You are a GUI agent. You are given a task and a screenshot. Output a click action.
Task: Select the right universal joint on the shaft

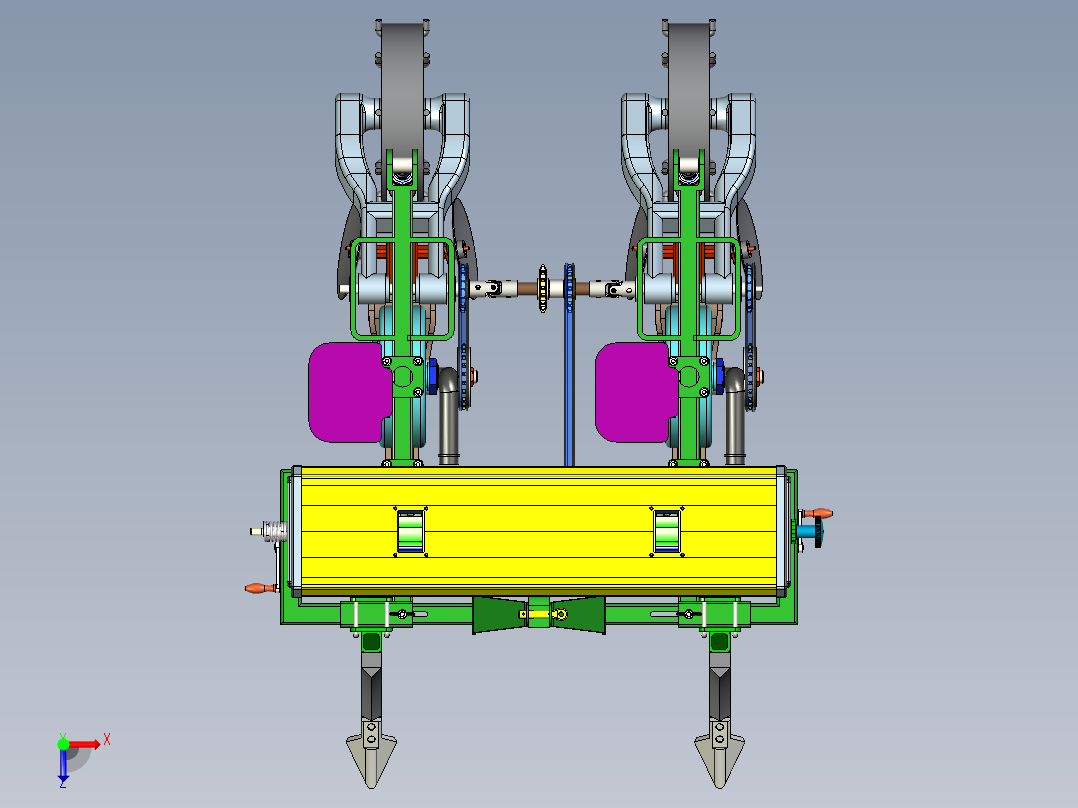[x=614, y=289]
